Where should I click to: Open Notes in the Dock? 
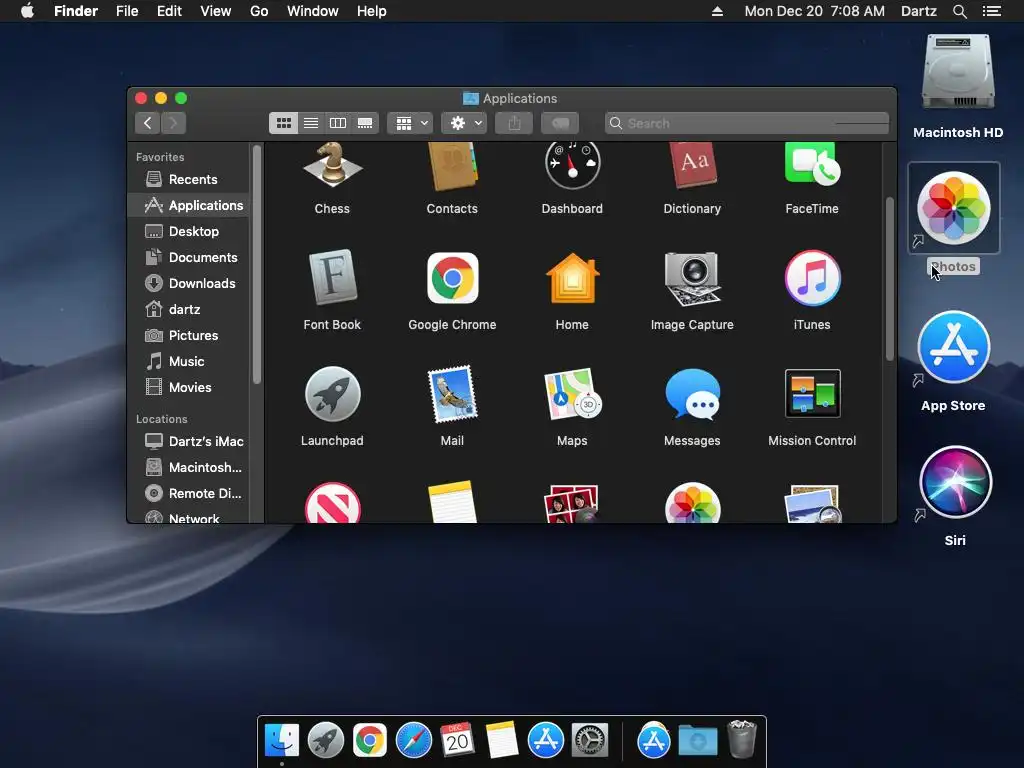pyautogui.click(x=502, y=740)
